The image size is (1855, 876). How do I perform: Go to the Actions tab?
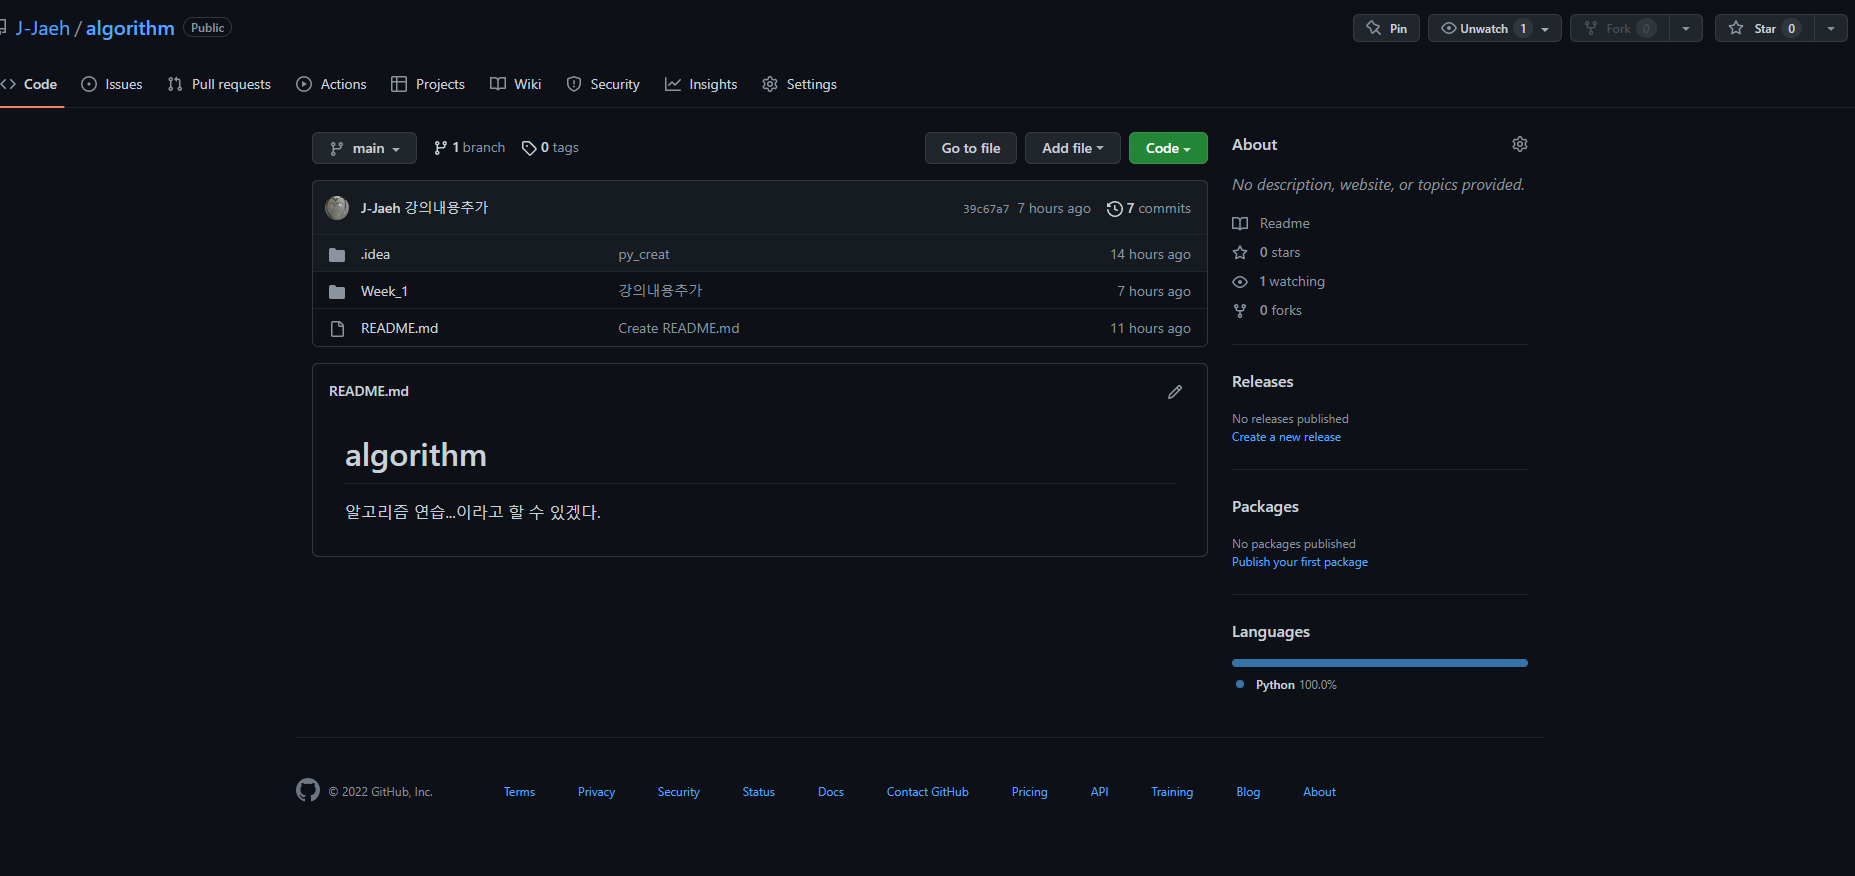pyautogui.click(x=331, y=84)
